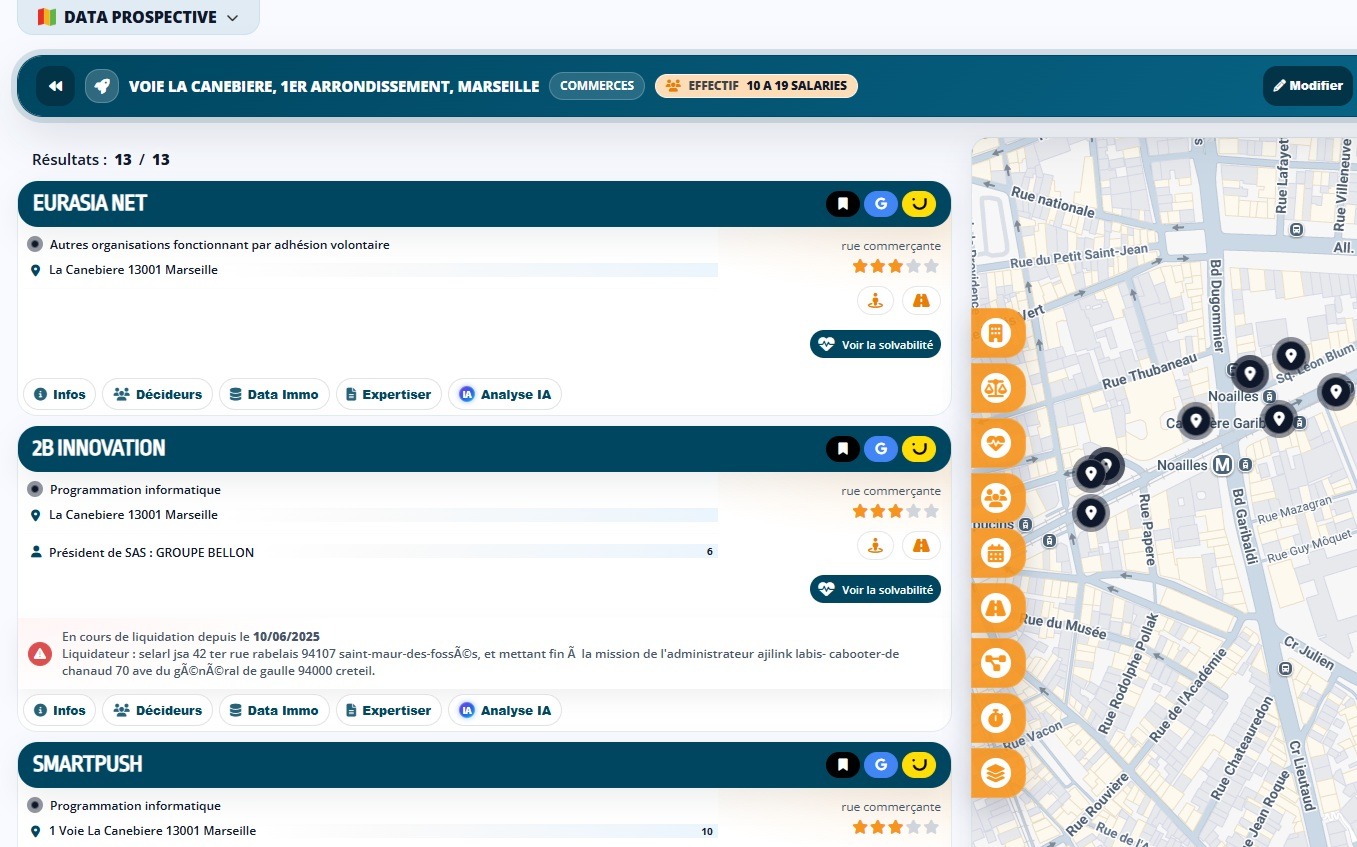This screenshot has height=847, width=1357.
Task: Click the network nodes icon in map sidebar
Action: pos(996,663)
